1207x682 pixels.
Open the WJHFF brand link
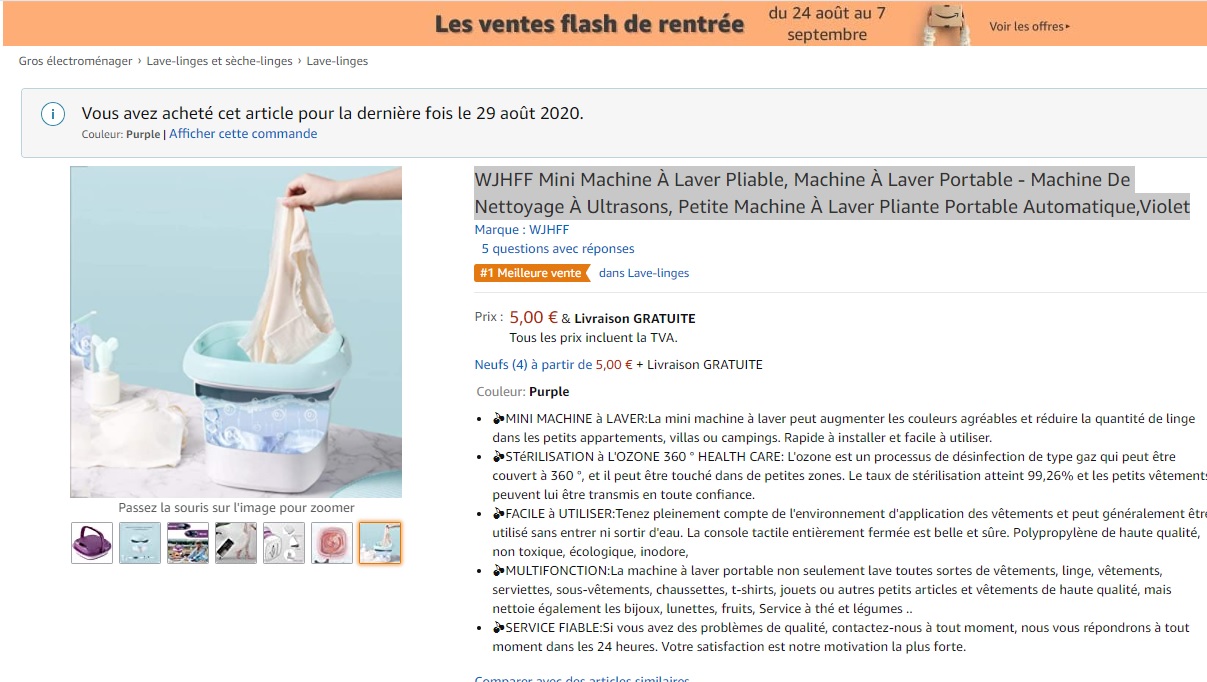coord(522,230)
